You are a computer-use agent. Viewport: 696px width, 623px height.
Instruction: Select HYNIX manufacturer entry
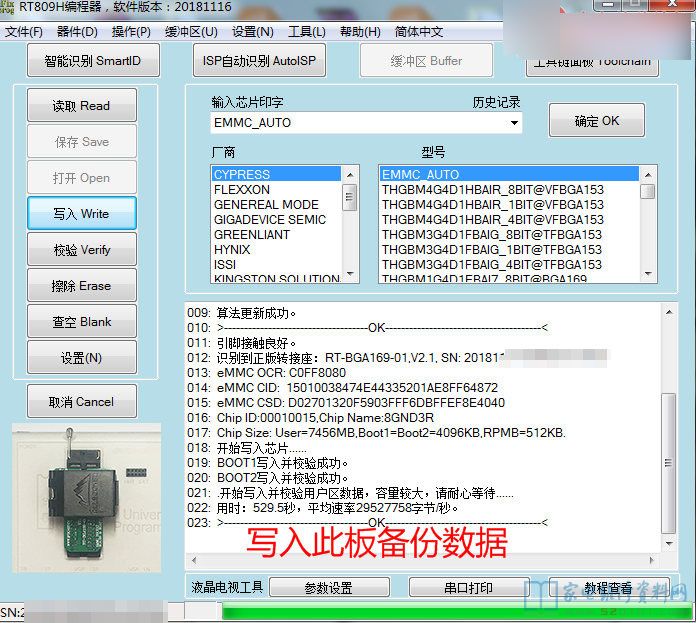click(232, 249)
